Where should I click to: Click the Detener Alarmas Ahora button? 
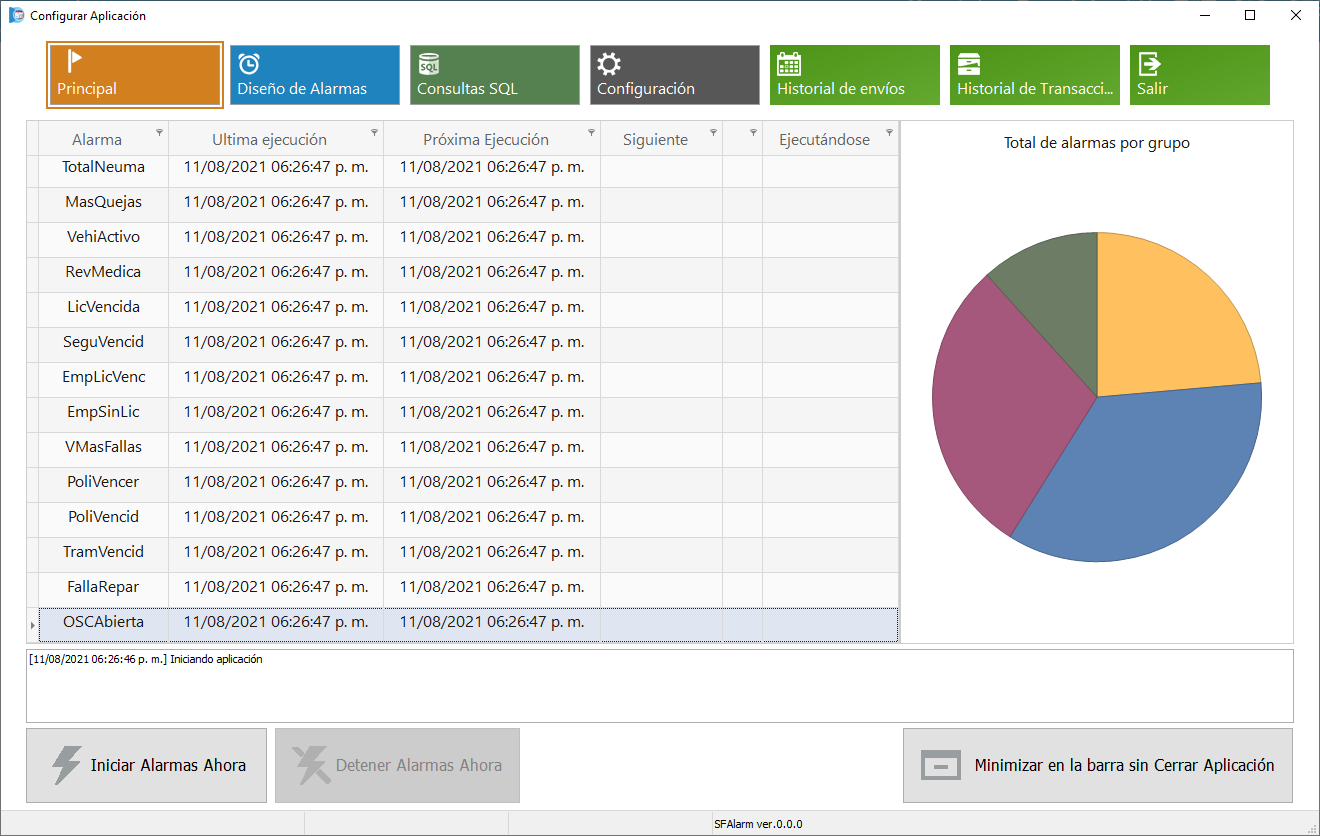pyautogui.click(x=397, y=765)
